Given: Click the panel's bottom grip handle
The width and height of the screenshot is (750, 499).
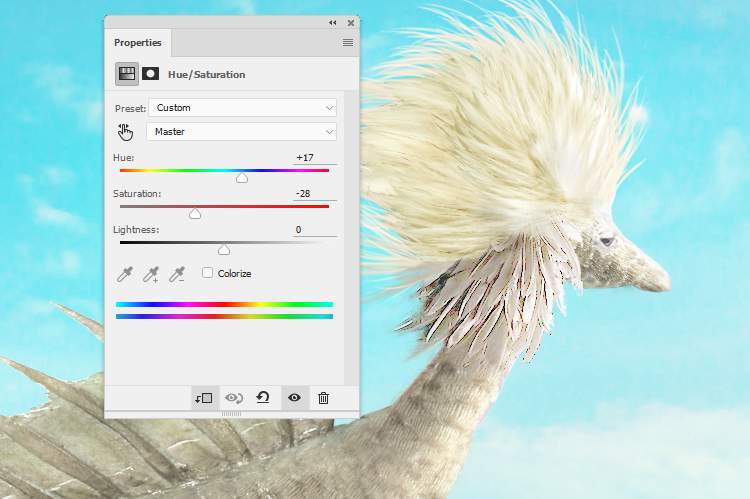Looking at the screenshot, I should pyautogui.click(x=232, y=414).
